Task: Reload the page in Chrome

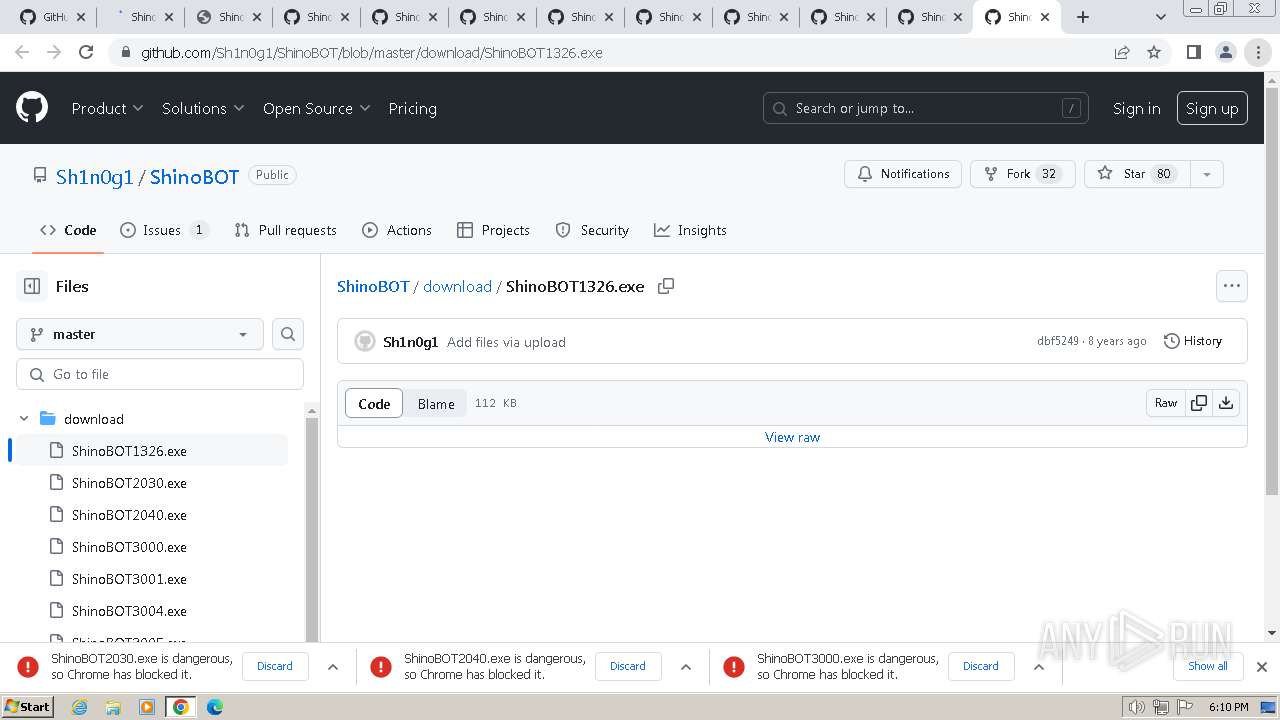Action: click(x=86, y=52)
